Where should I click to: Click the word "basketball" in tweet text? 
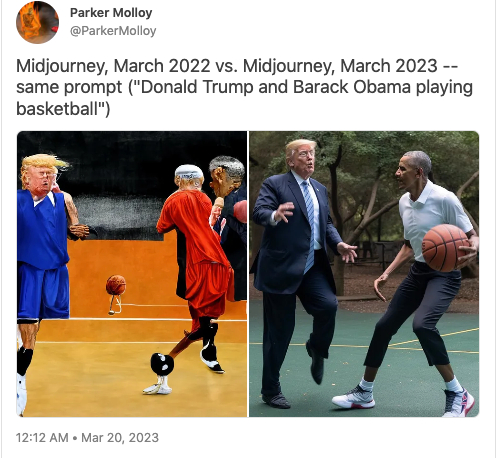[58, 109]
